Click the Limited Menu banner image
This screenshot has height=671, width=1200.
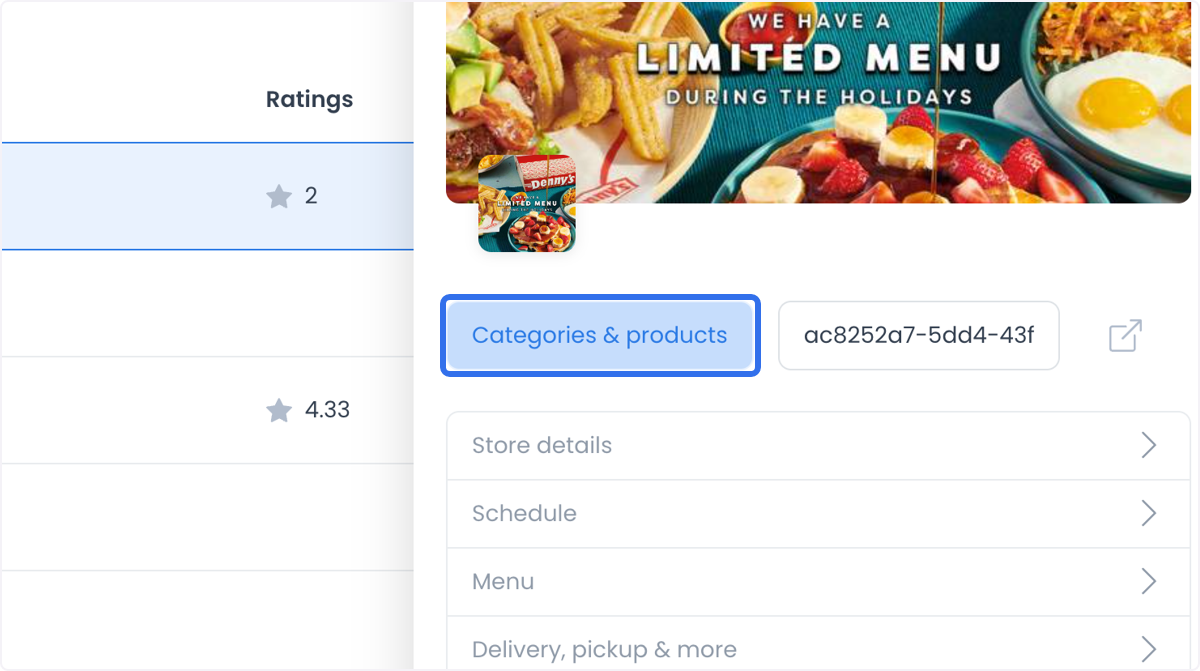click(x=818, y=102)
